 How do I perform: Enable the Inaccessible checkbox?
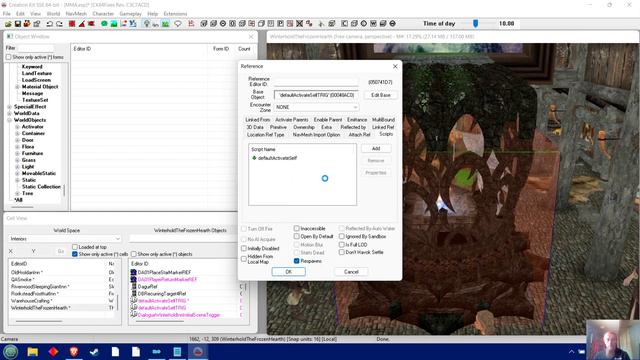click(x=297, y=229)
